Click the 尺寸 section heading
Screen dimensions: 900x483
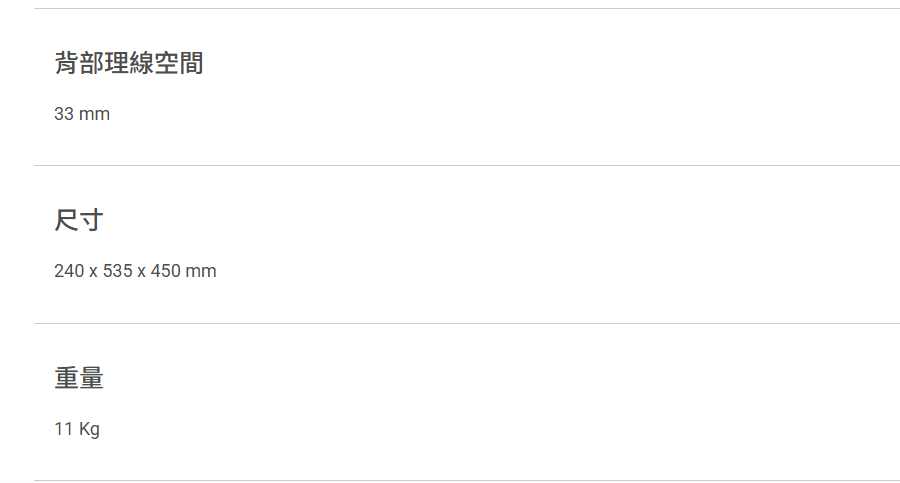(x=79, y=220)
